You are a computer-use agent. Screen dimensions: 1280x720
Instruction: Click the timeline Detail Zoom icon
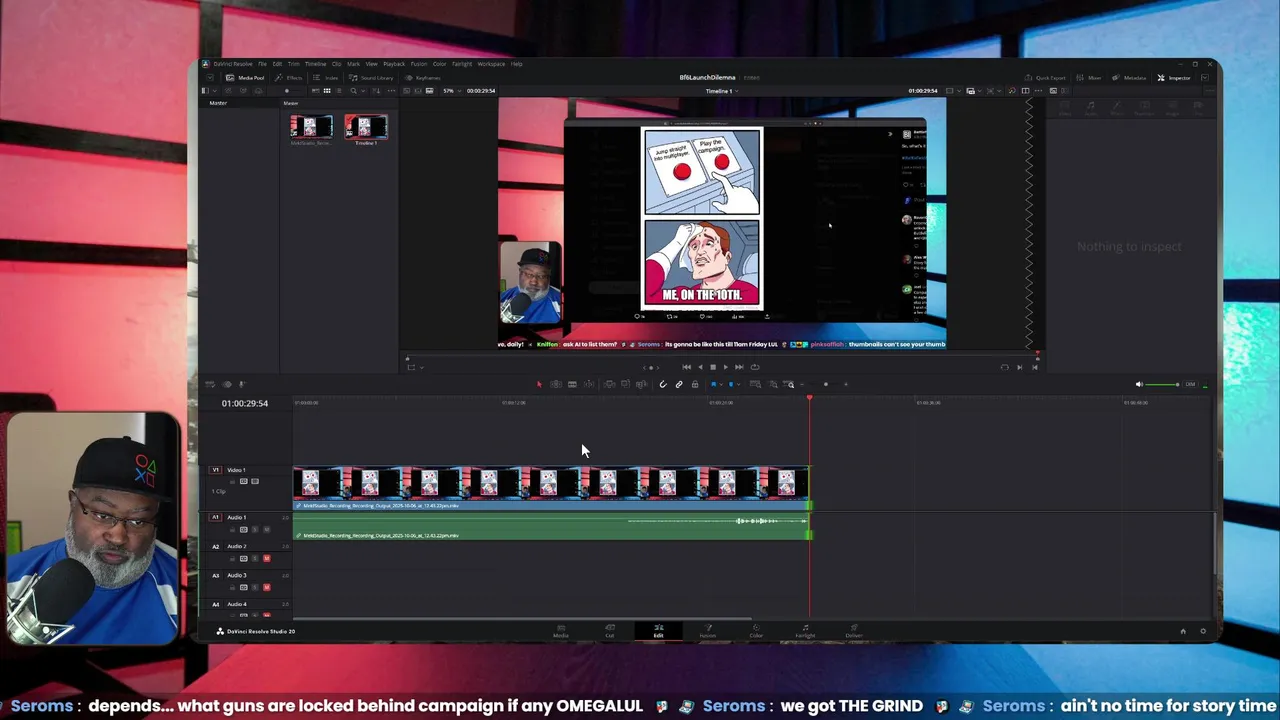773,384
